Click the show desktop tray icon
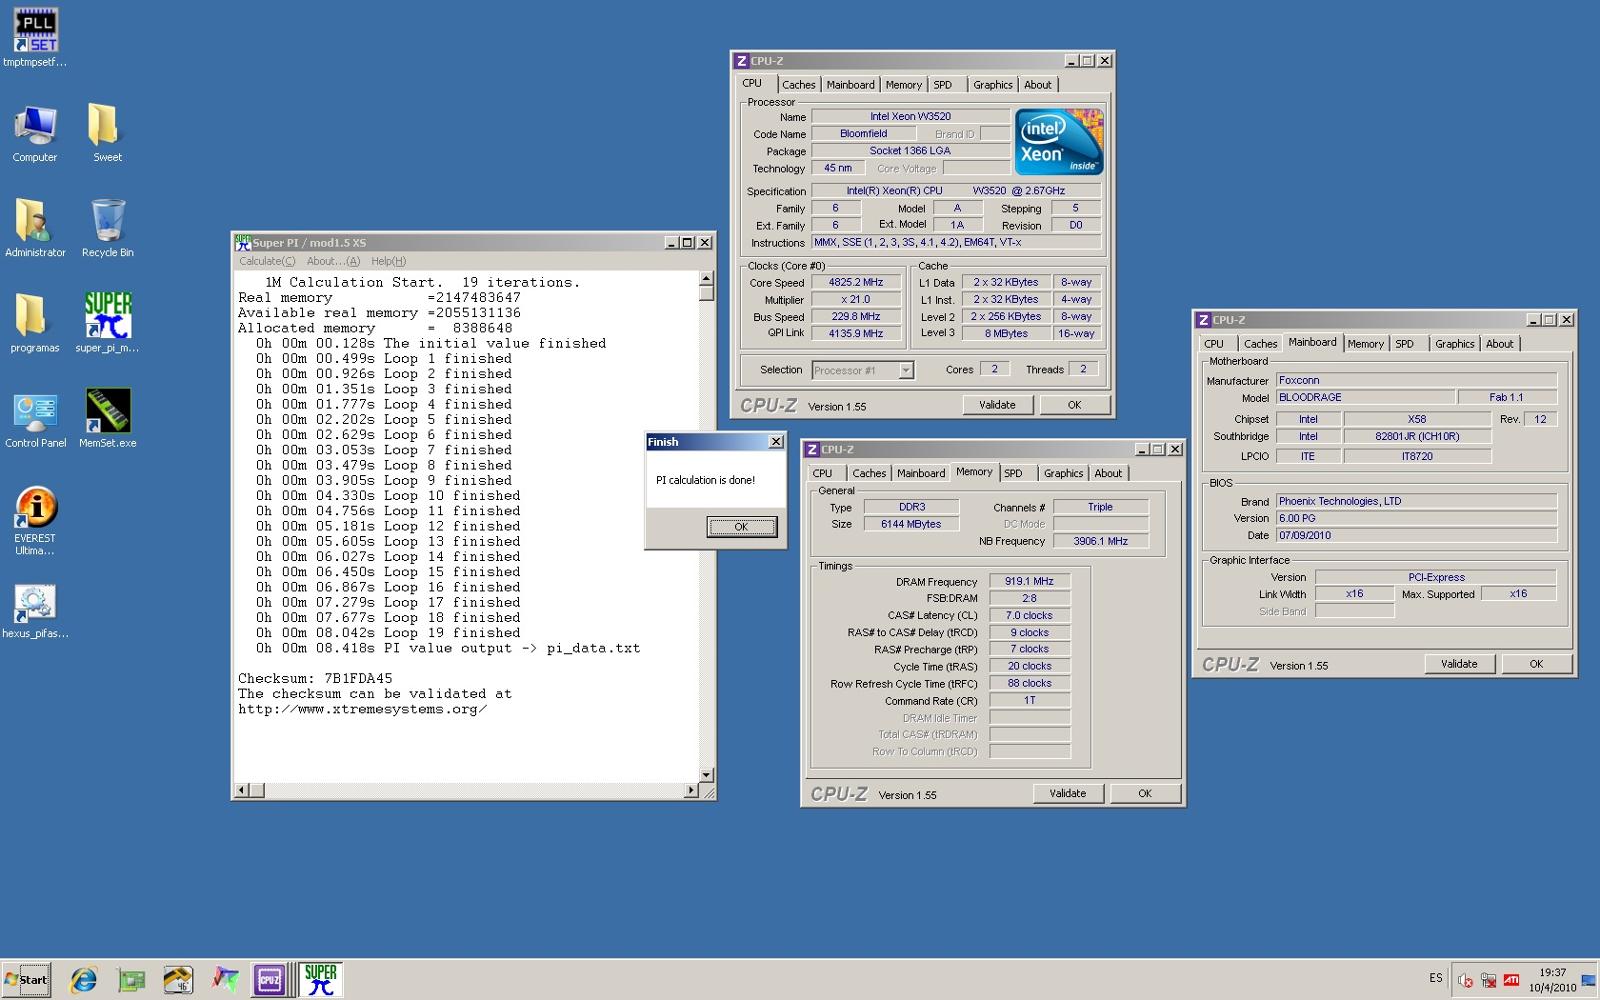 (1589, 980)
